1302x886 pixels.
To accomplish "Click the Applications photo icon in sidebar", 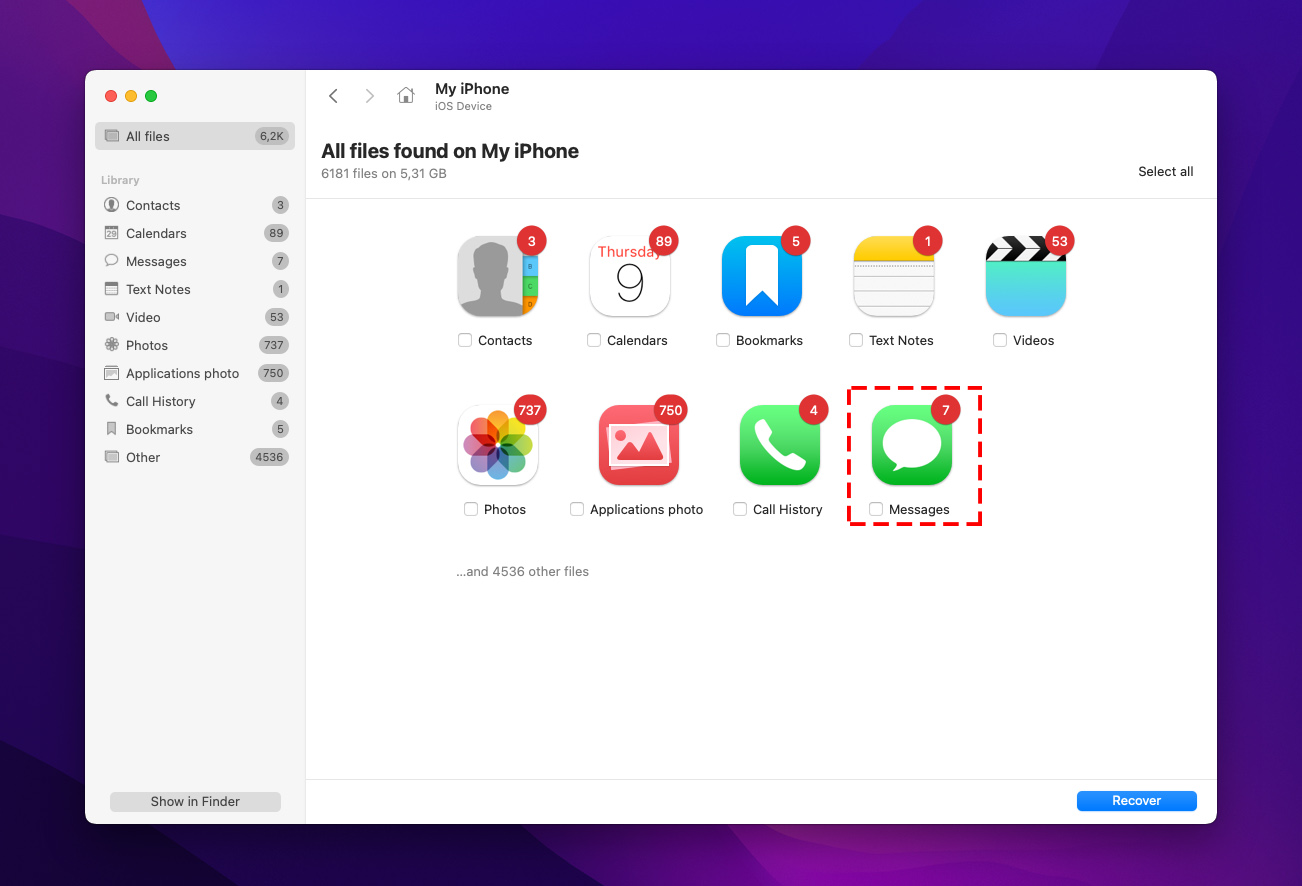I will tap(111, 373).
